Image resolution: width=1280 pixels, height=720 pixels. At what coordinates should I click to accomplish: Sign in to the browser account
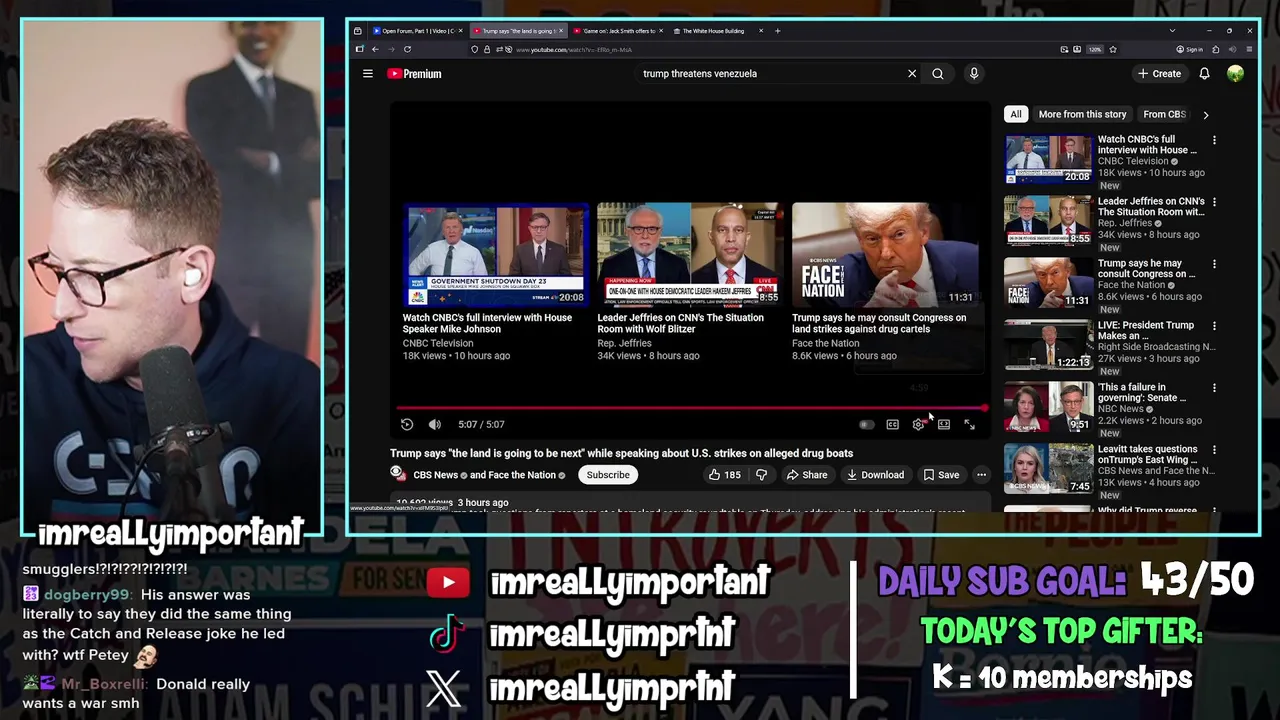point(1190,49)
